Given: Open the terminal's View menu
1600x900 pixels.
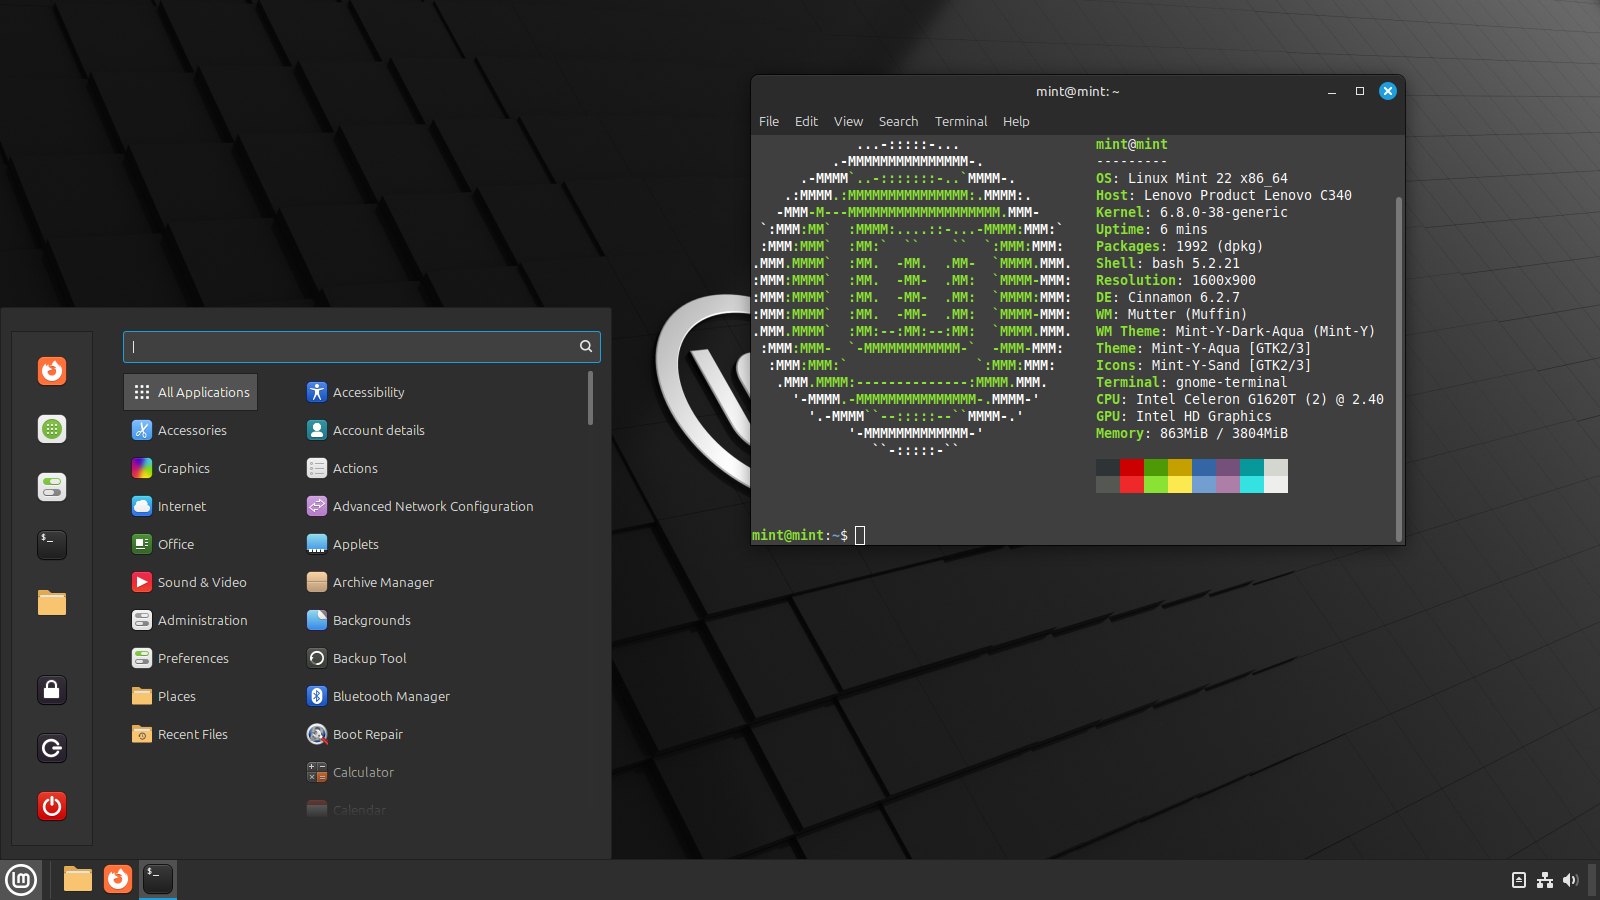Looking at the screenshot, I should tap(848, 121).
